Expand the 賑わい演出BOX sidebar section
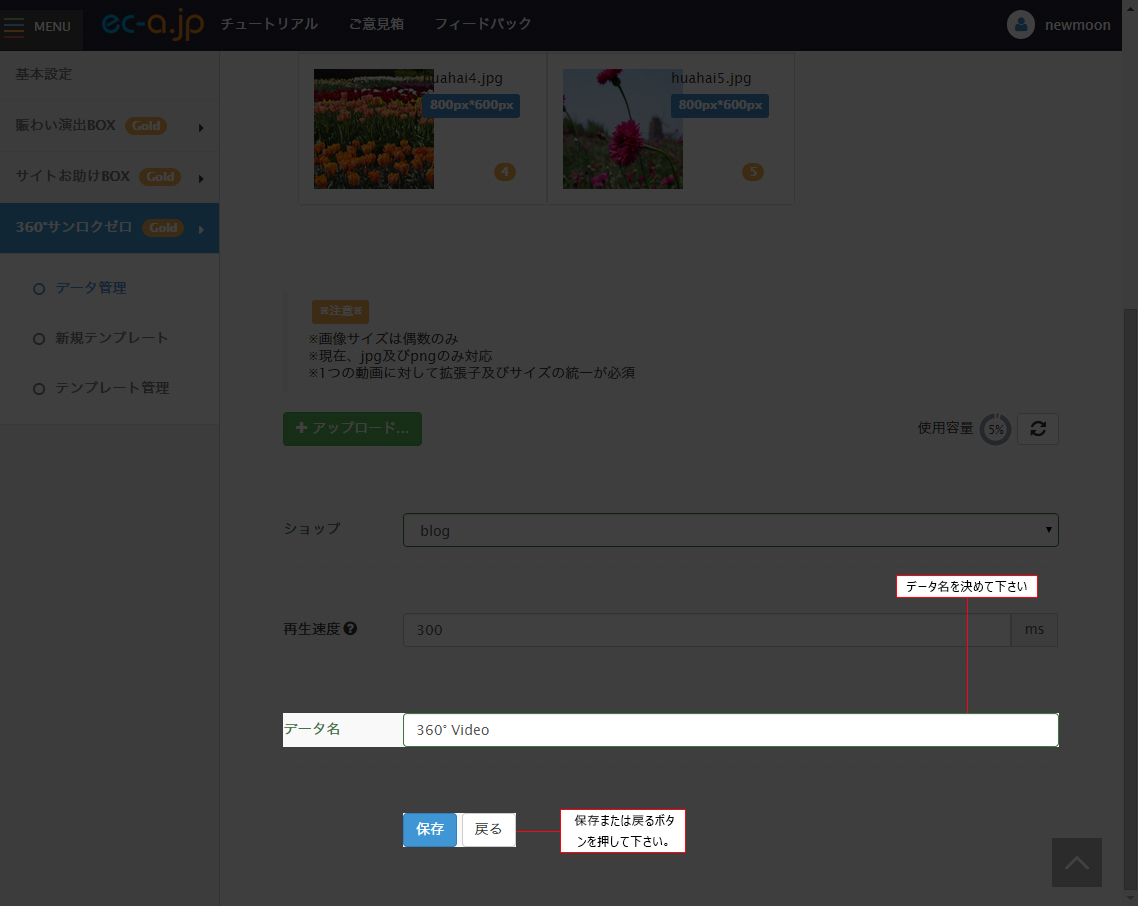 click(109, 126)
